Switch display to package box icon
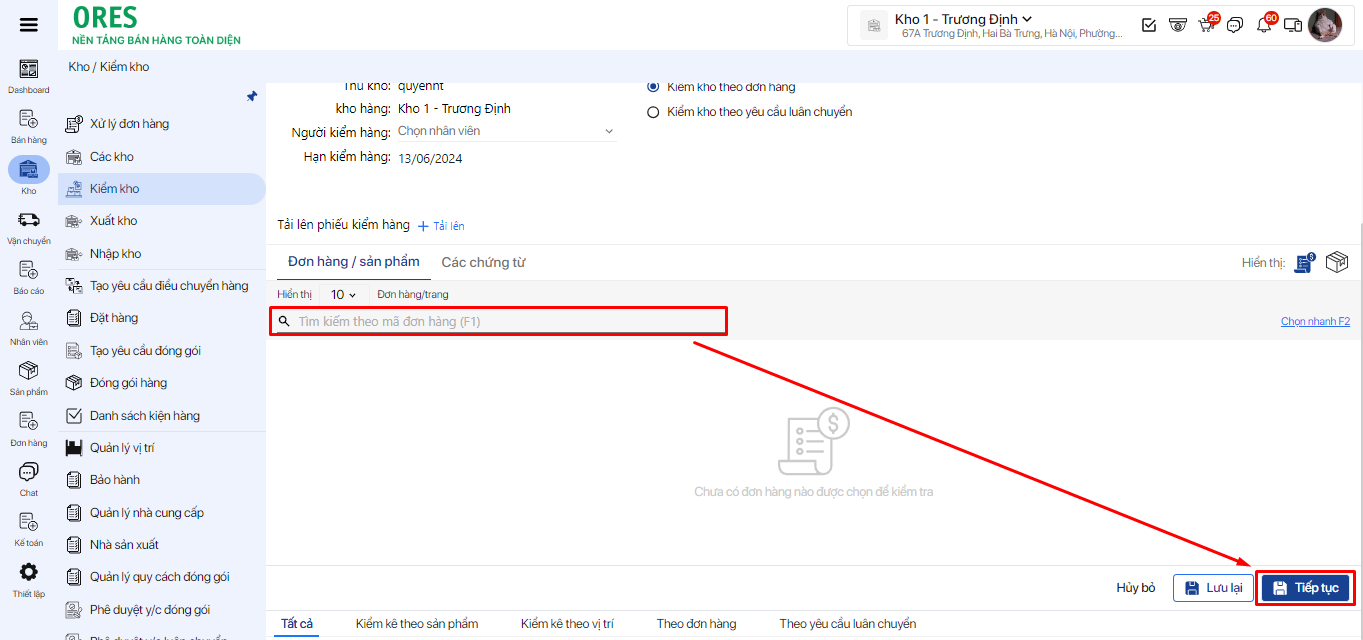1363x640 pixels. click(x=1337, y=262)
